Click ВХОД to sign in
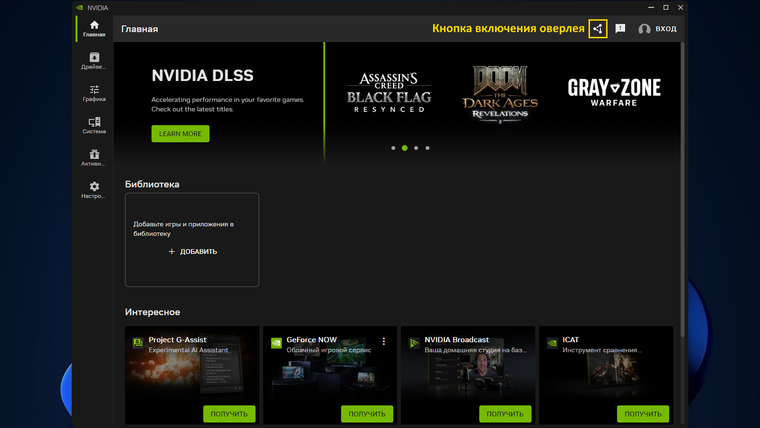760x428 pixels. (x=665, y=29)
